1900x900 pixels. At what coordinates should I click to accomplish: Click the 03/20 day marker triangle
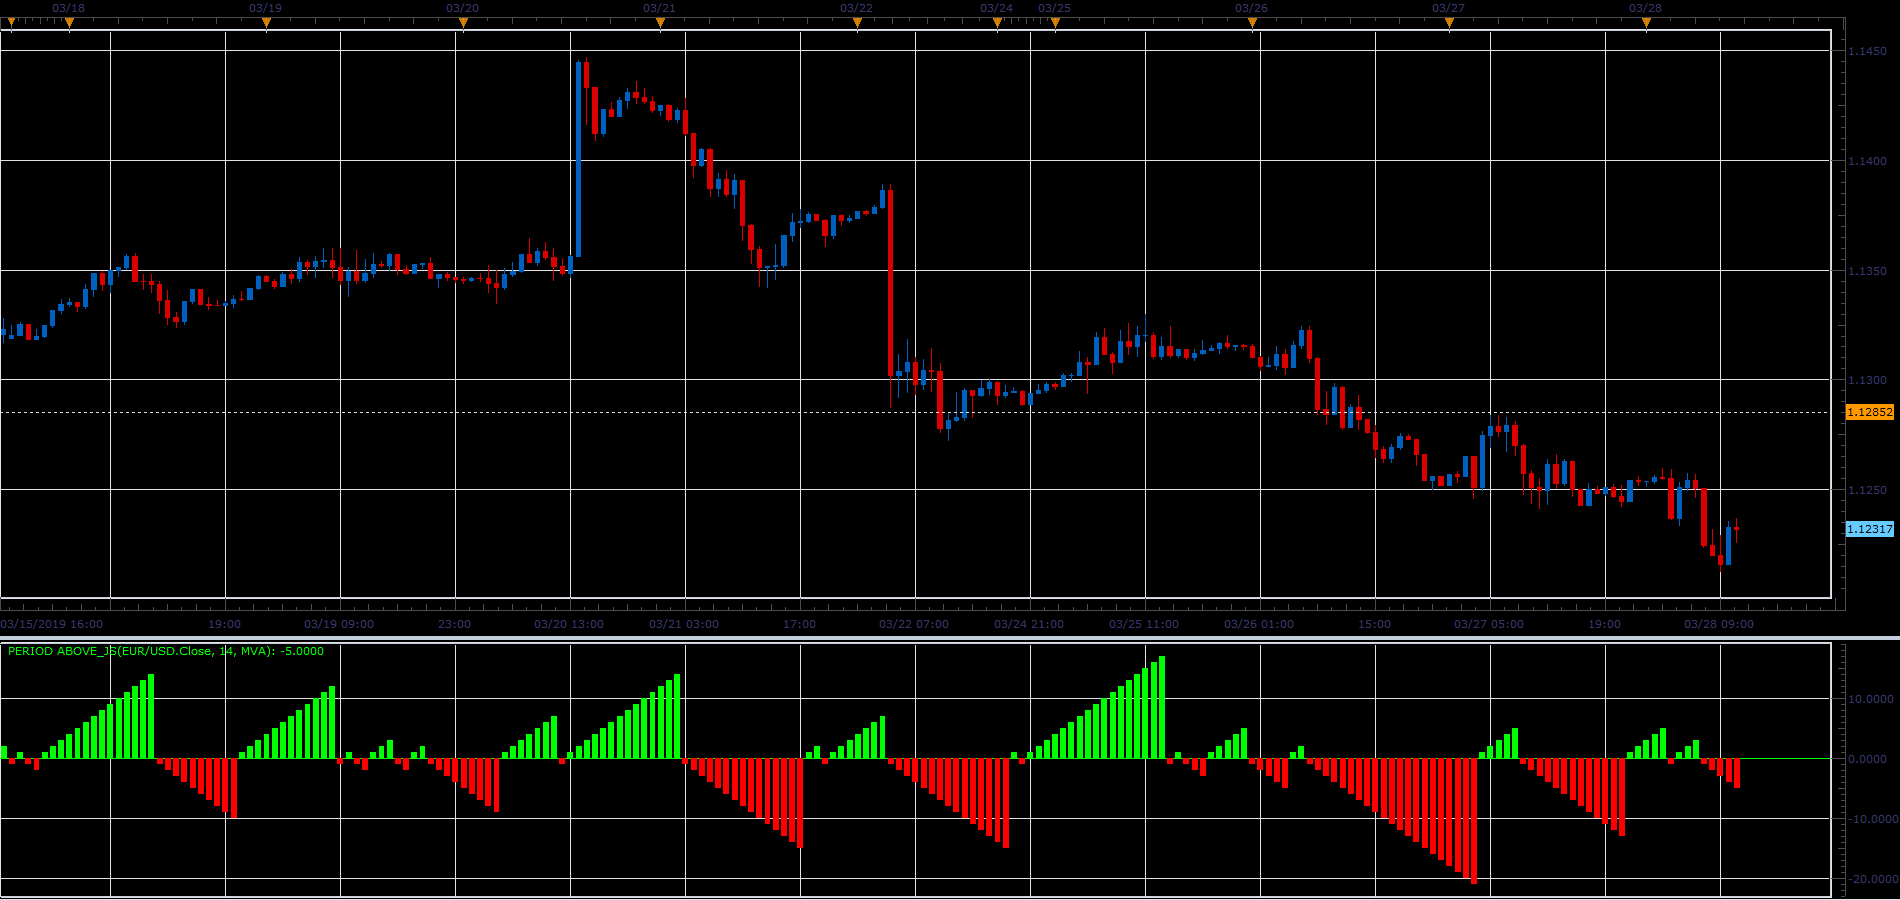[463, 23]
